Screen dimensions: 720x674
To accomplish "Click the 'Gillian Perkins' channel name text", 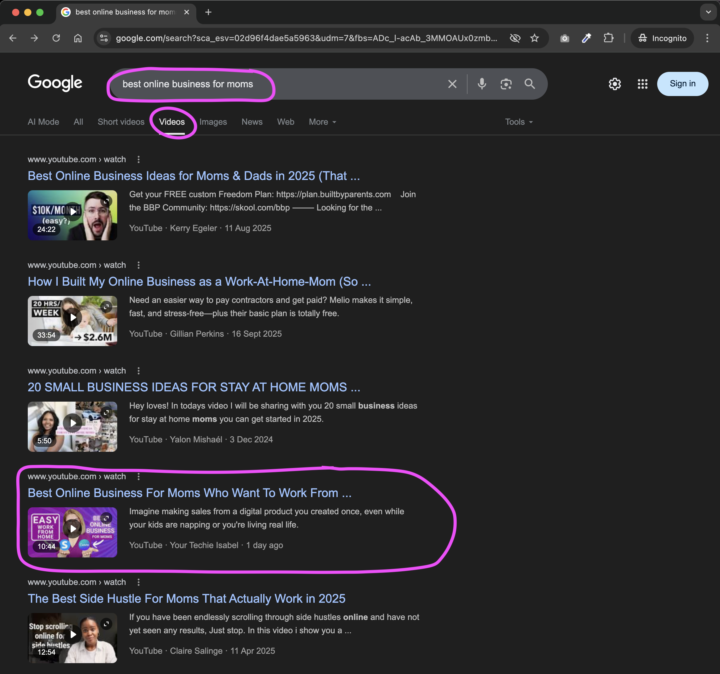I will coord(197,334).
